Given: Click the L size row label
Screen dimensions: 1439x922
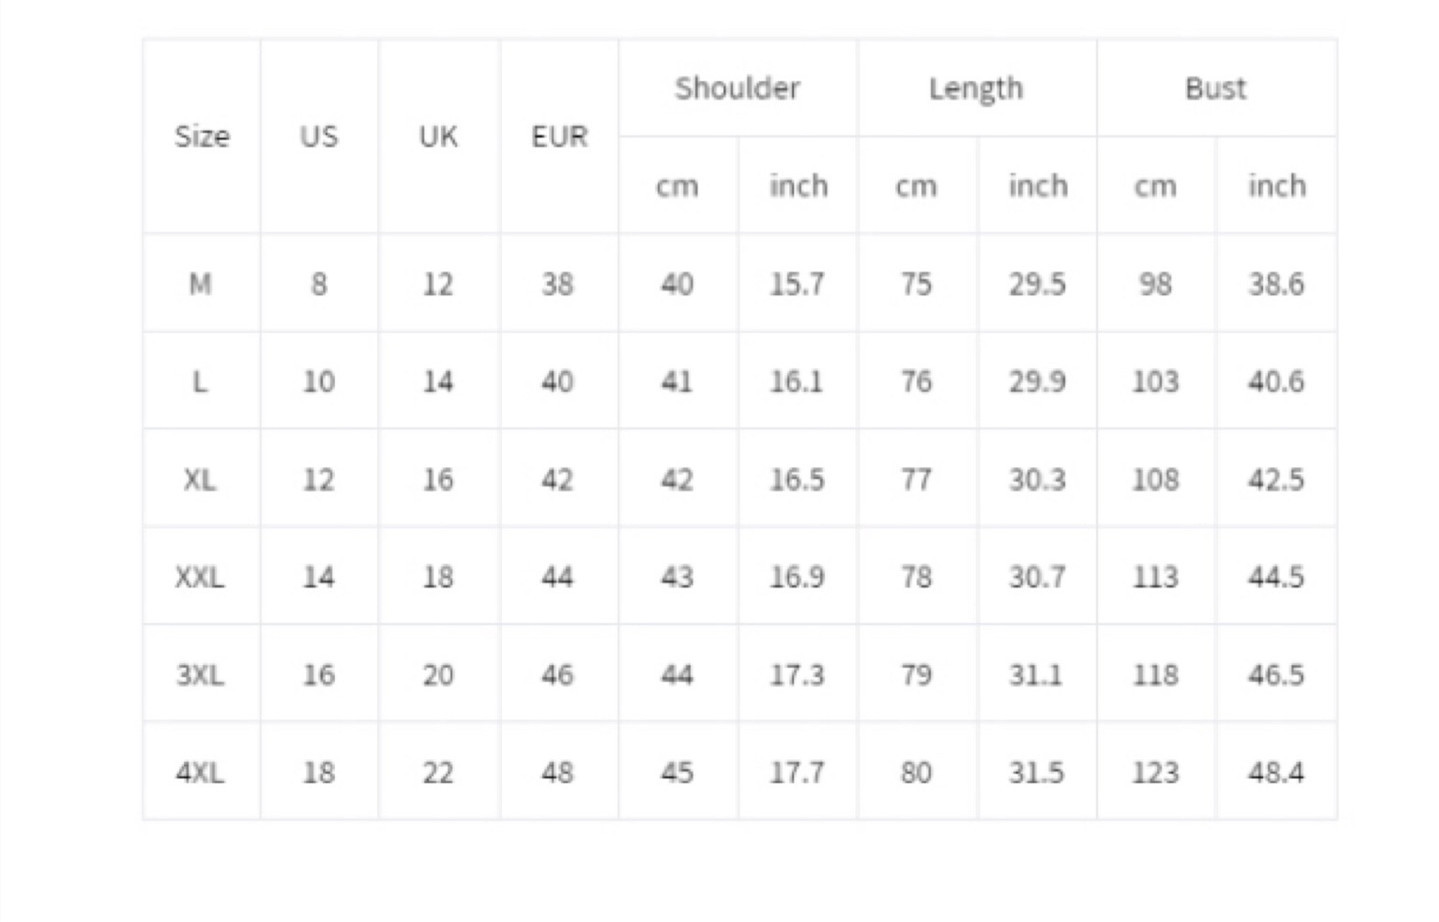Looking at the screenshot, I should point(201,381).
